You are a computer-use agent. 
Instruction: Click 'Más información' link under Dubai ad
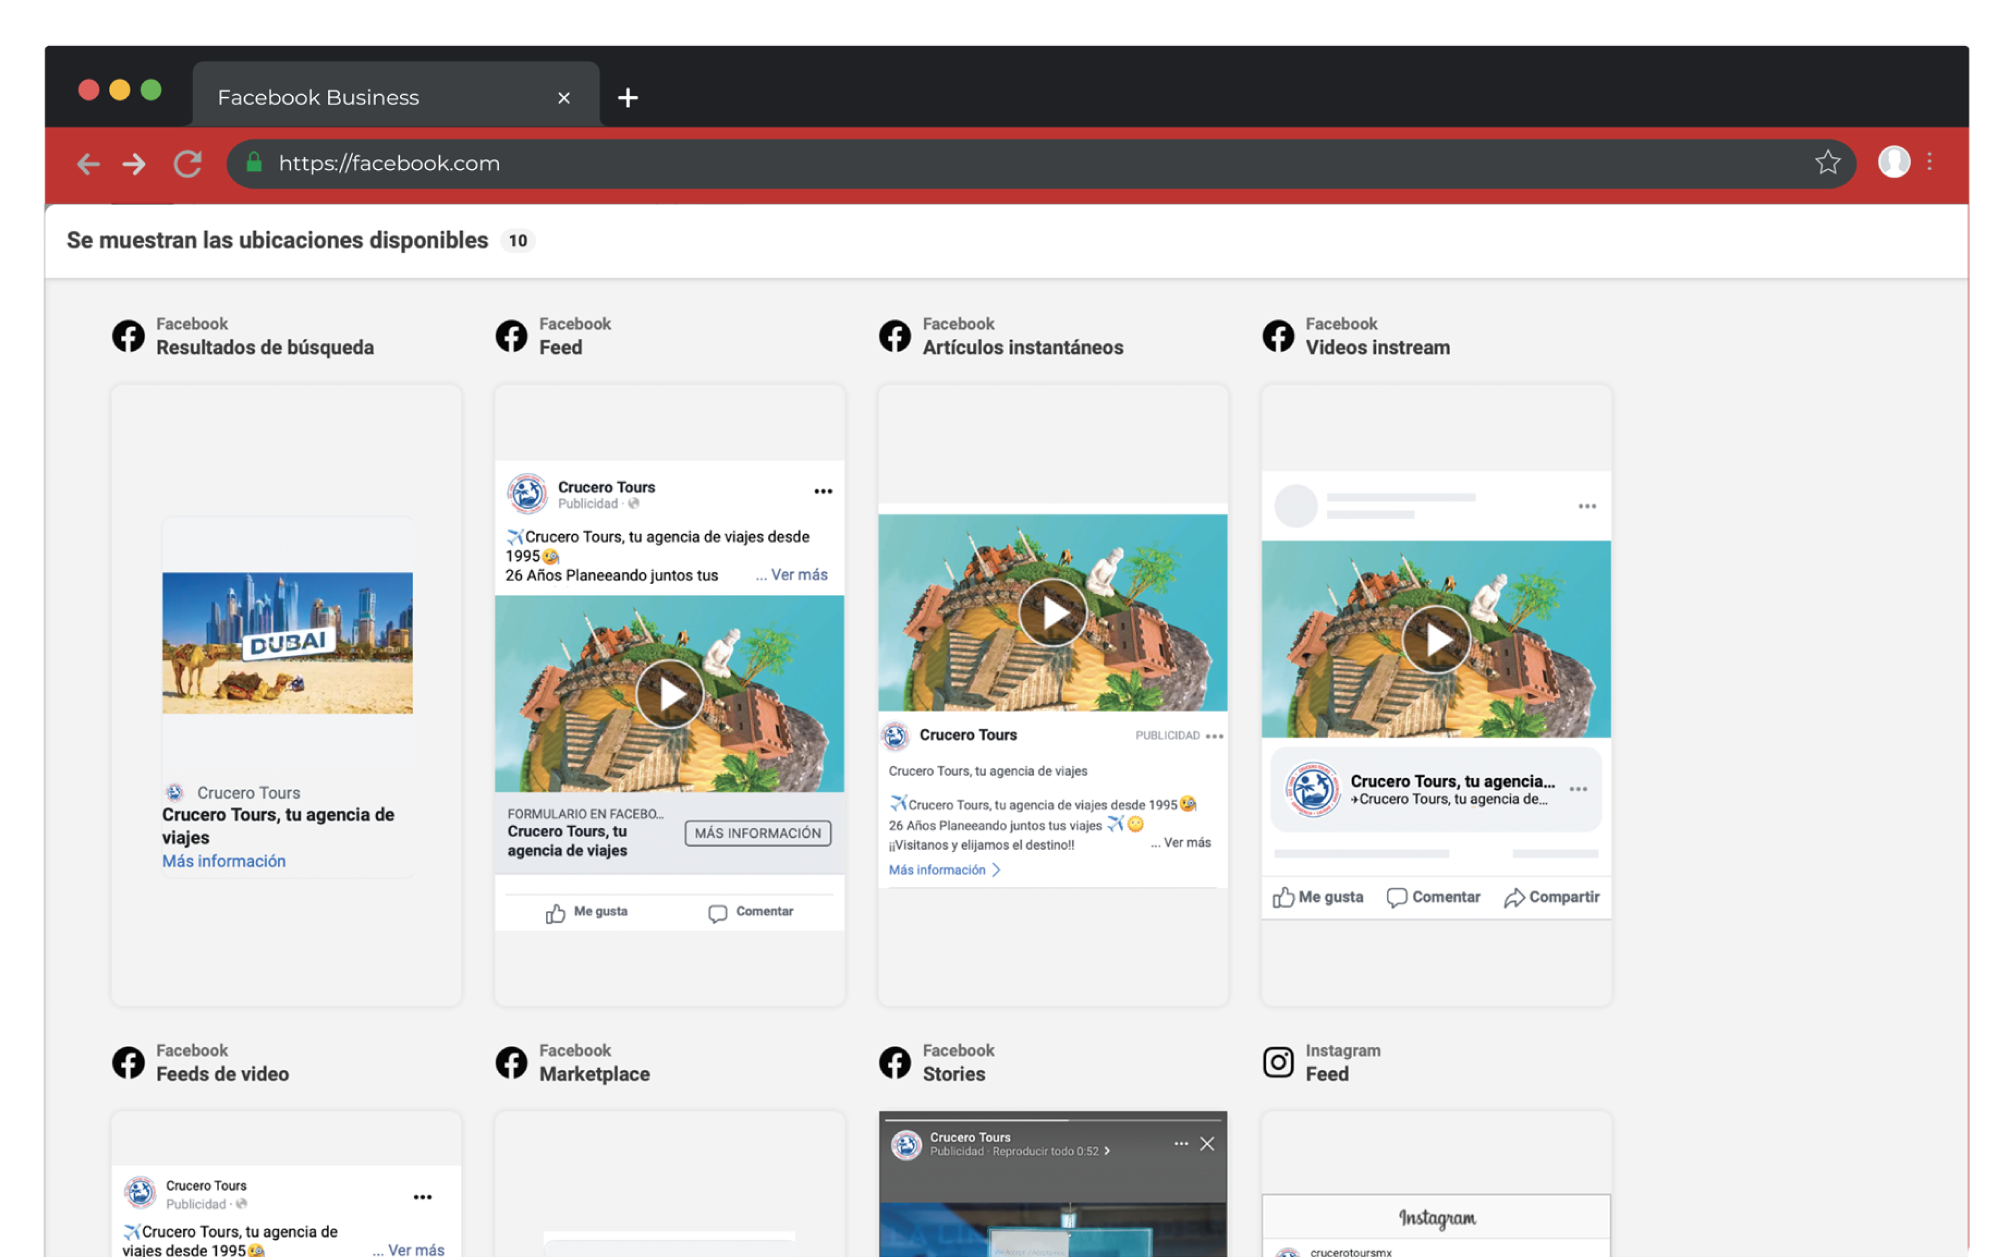click(224, 861)
